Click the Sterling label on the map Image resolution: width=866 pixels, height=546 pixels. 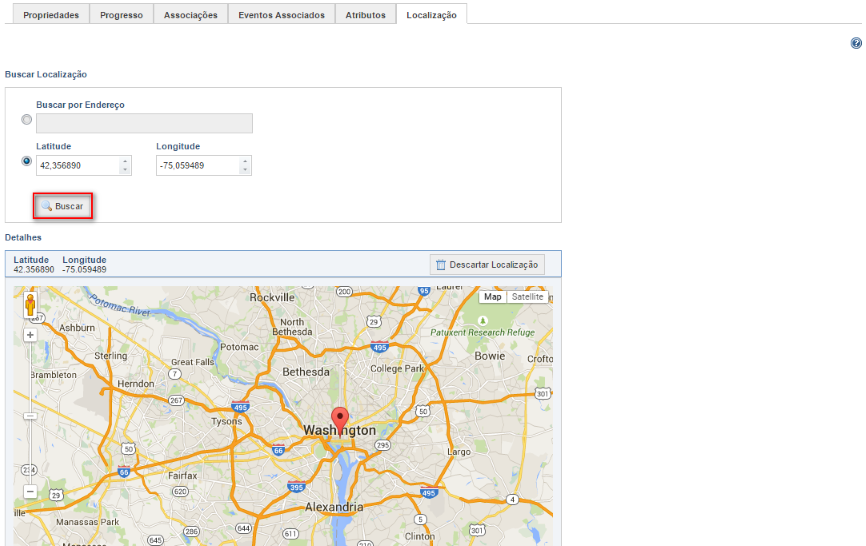110,356
